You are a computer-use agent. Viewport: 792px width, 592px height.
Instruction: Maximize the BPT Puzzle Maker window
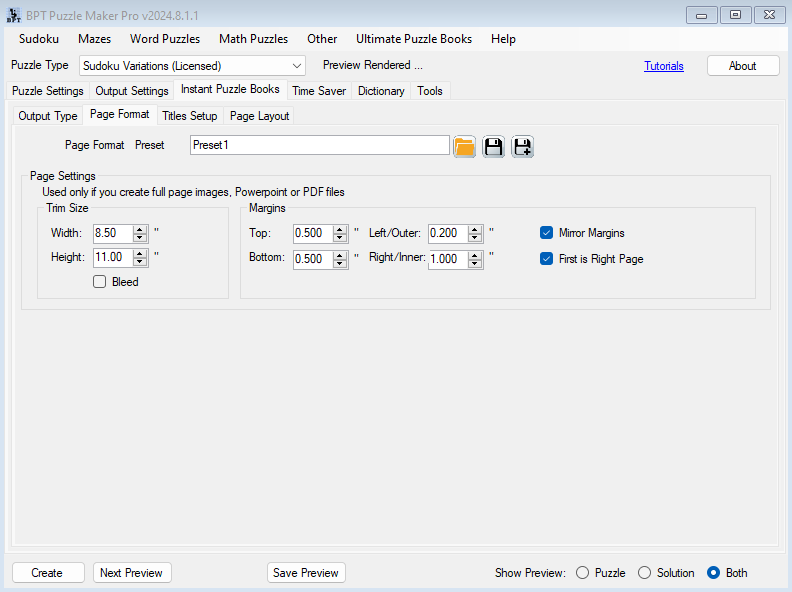tap(735, 15)
